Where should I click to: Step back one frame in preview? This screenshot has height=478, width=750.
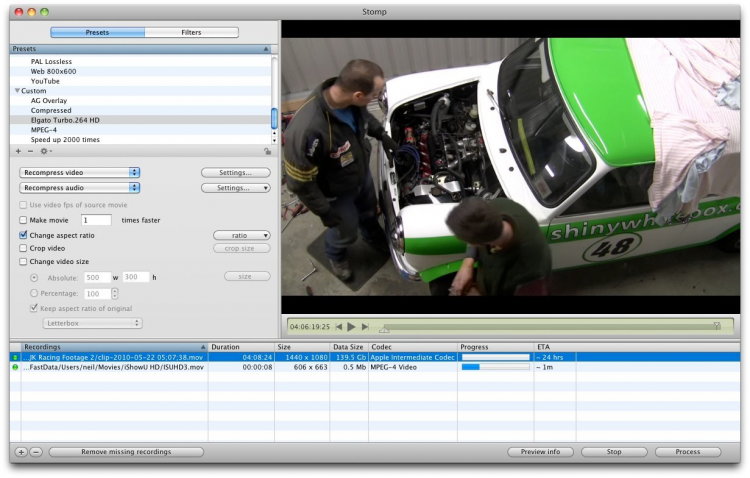339,327
